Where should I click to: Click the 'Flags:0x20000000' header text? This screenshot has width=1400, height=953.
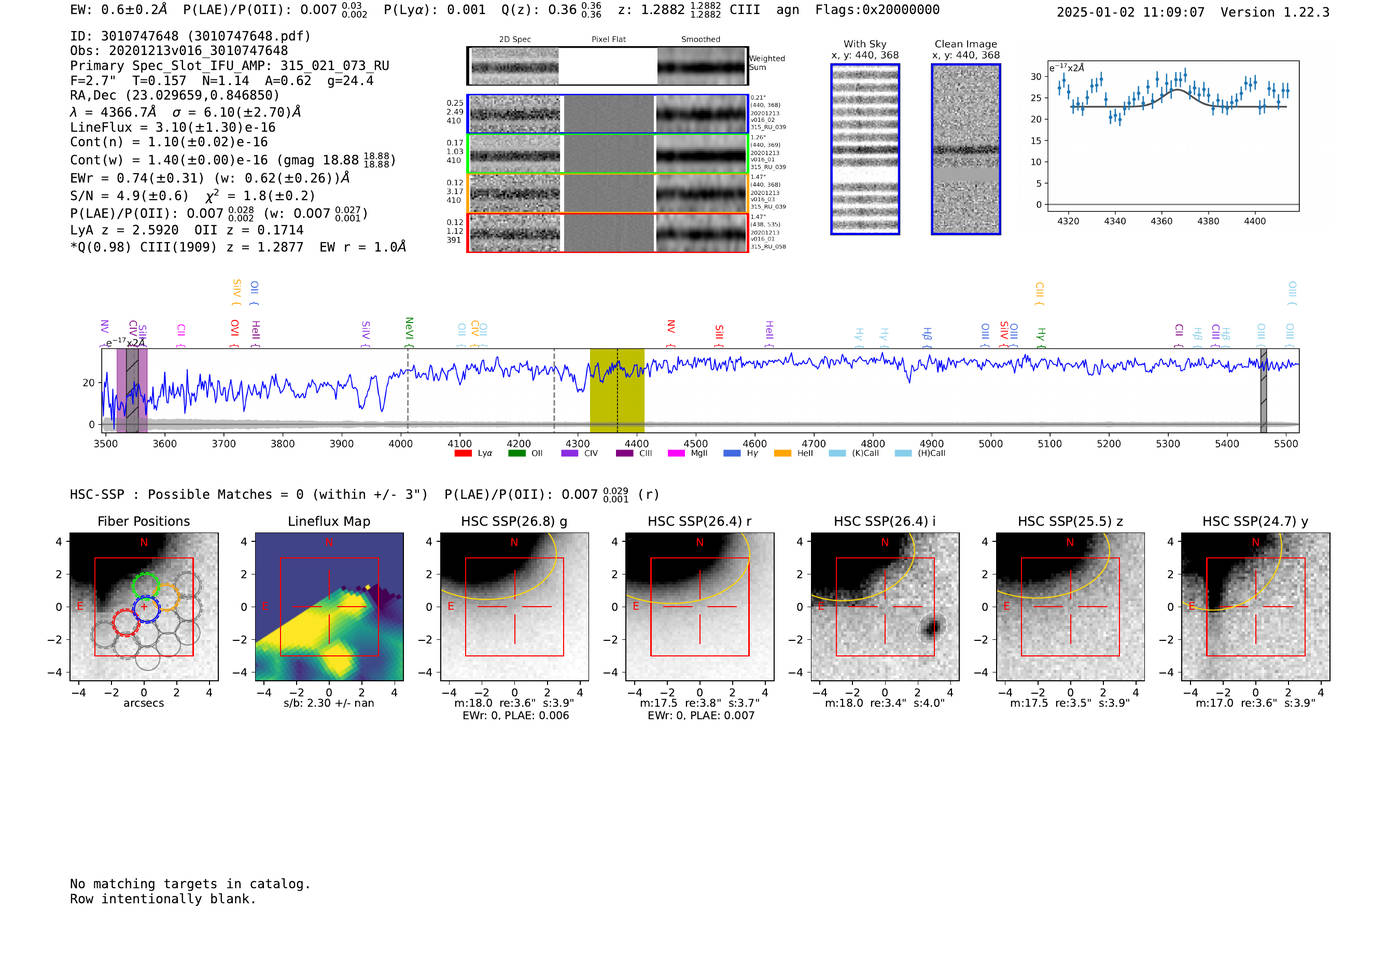click(x=877, y=10)
